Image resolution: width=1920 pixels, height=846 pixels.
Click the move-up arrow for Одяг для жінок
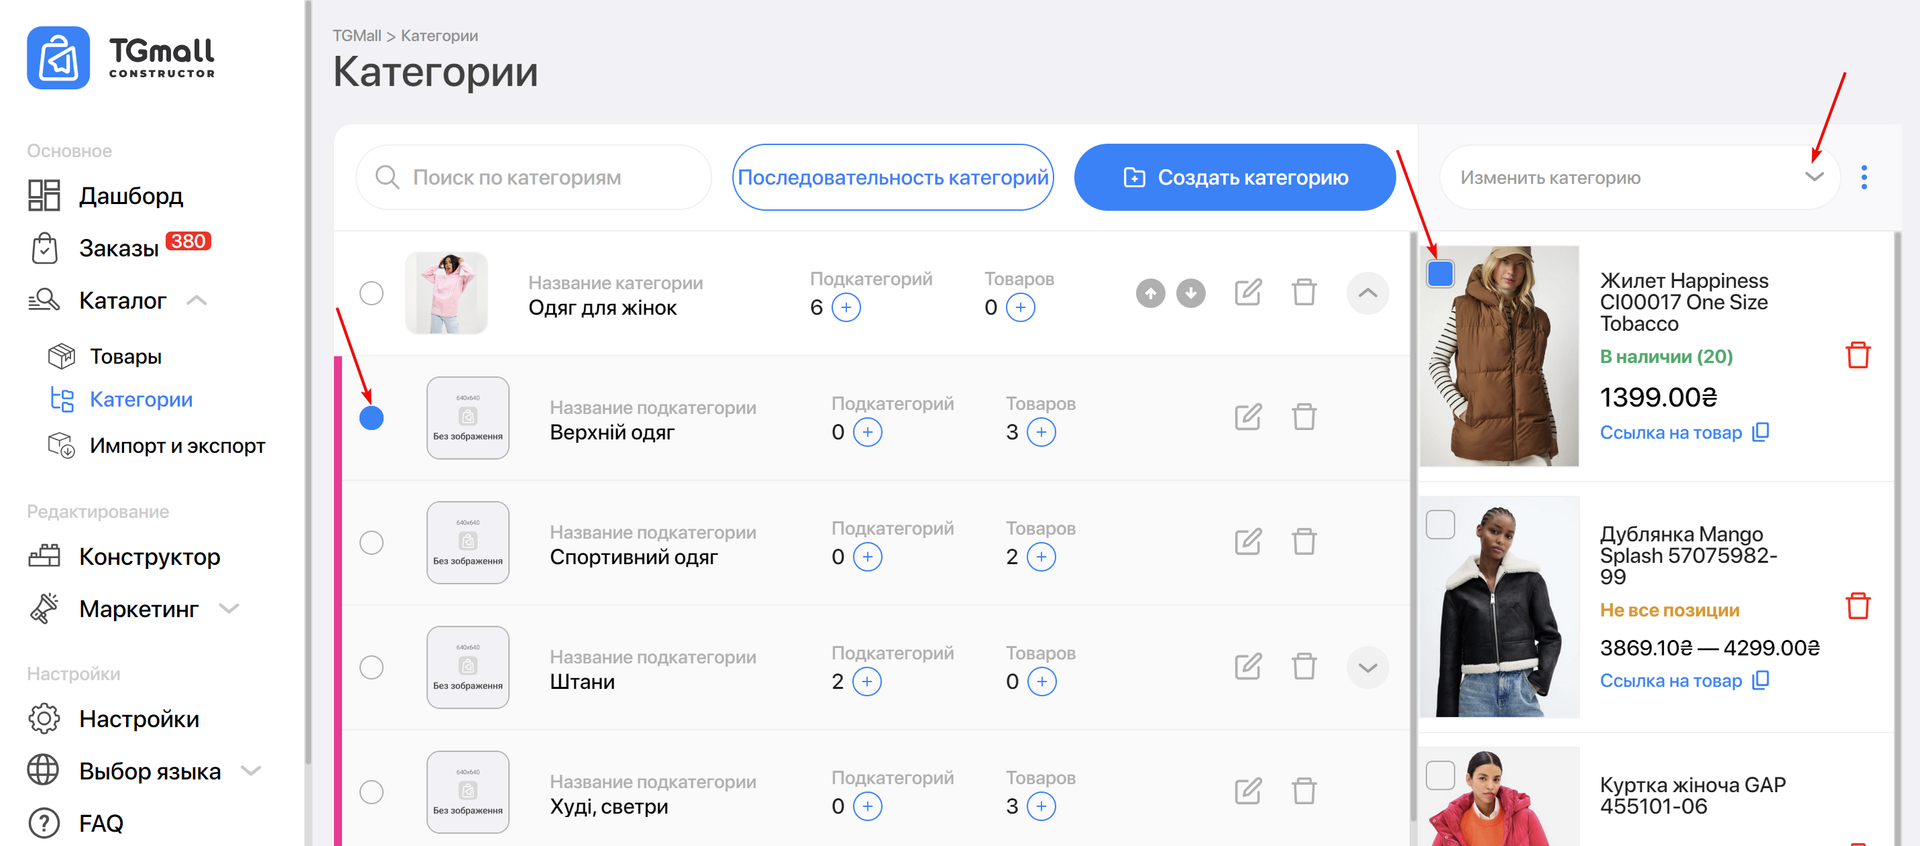tap(1150, 293)
